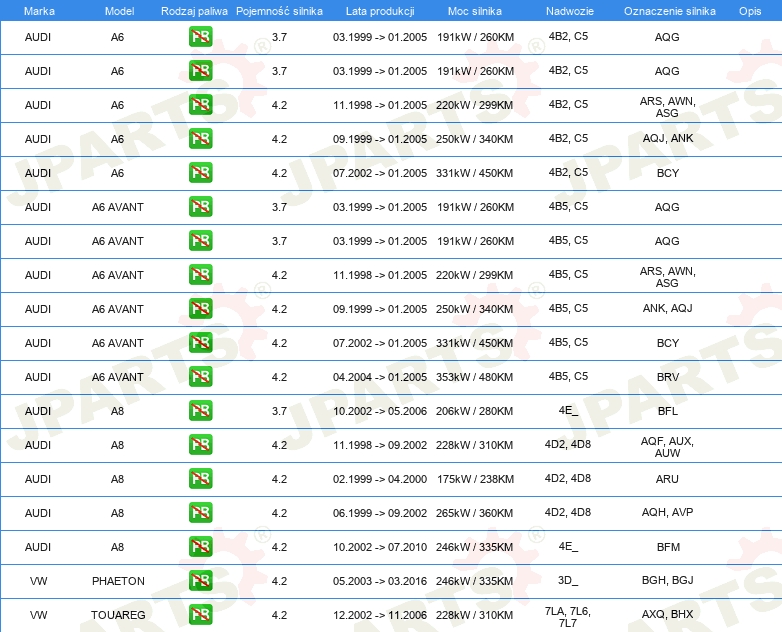The image size is (782, 632).
Task: Click the Opis column header
Action: [x=750, y=11]
